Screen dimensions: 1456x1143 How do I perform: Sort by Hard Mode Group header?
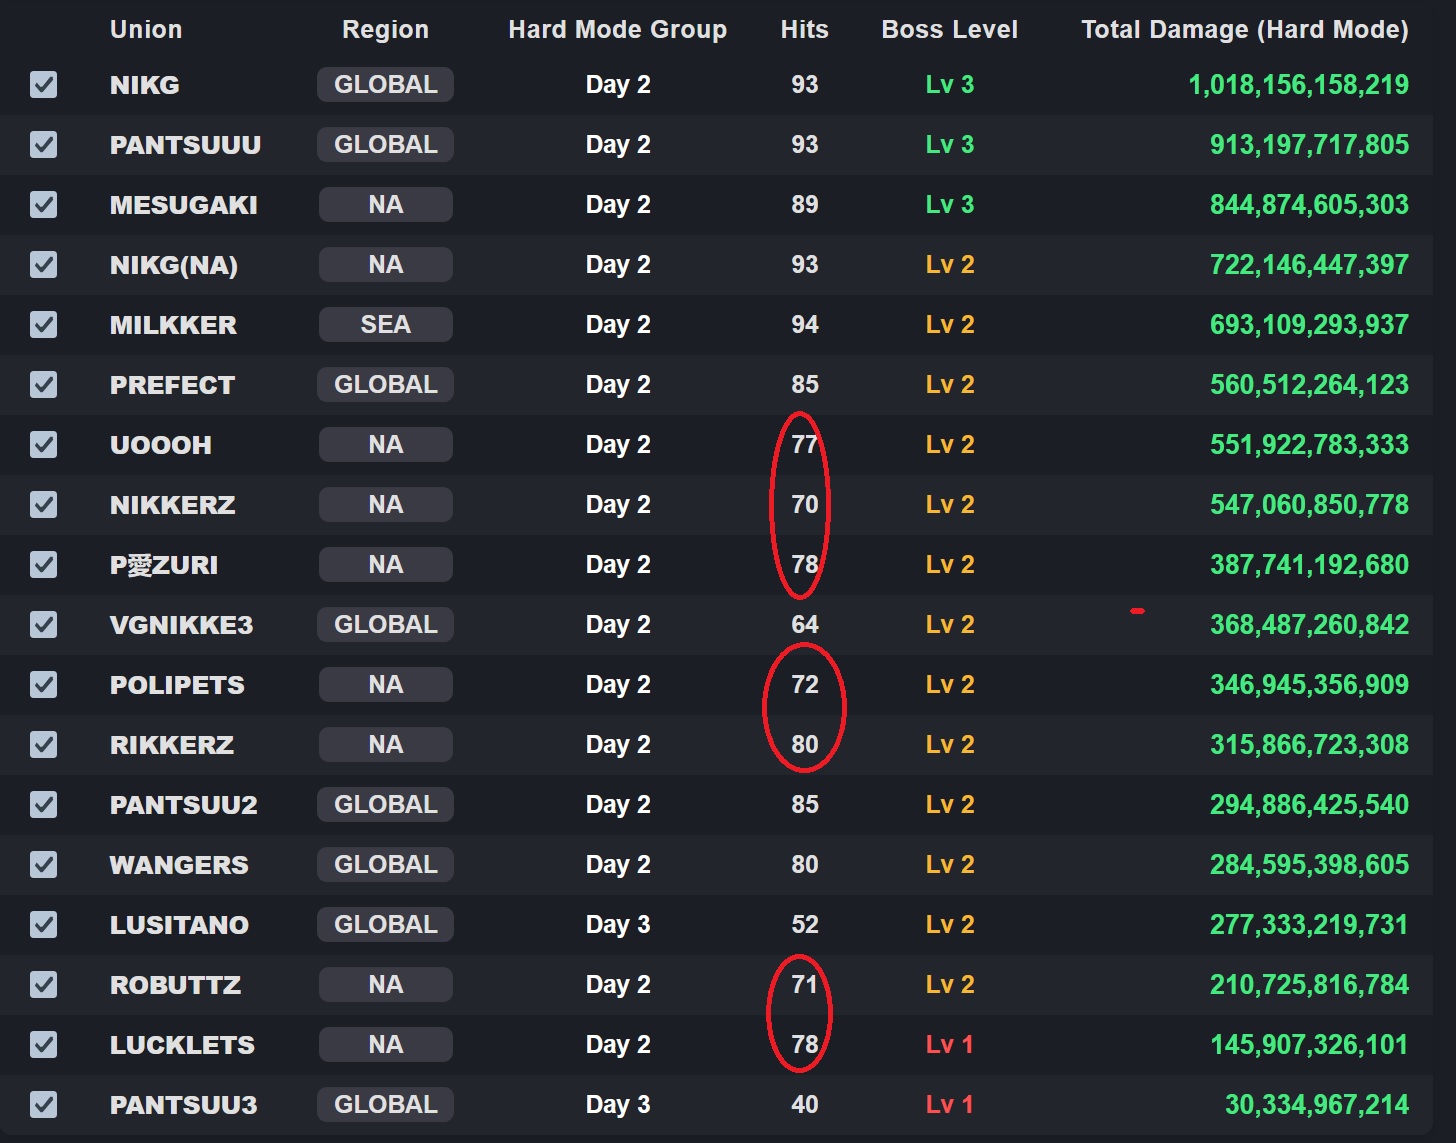coord(617,30)
